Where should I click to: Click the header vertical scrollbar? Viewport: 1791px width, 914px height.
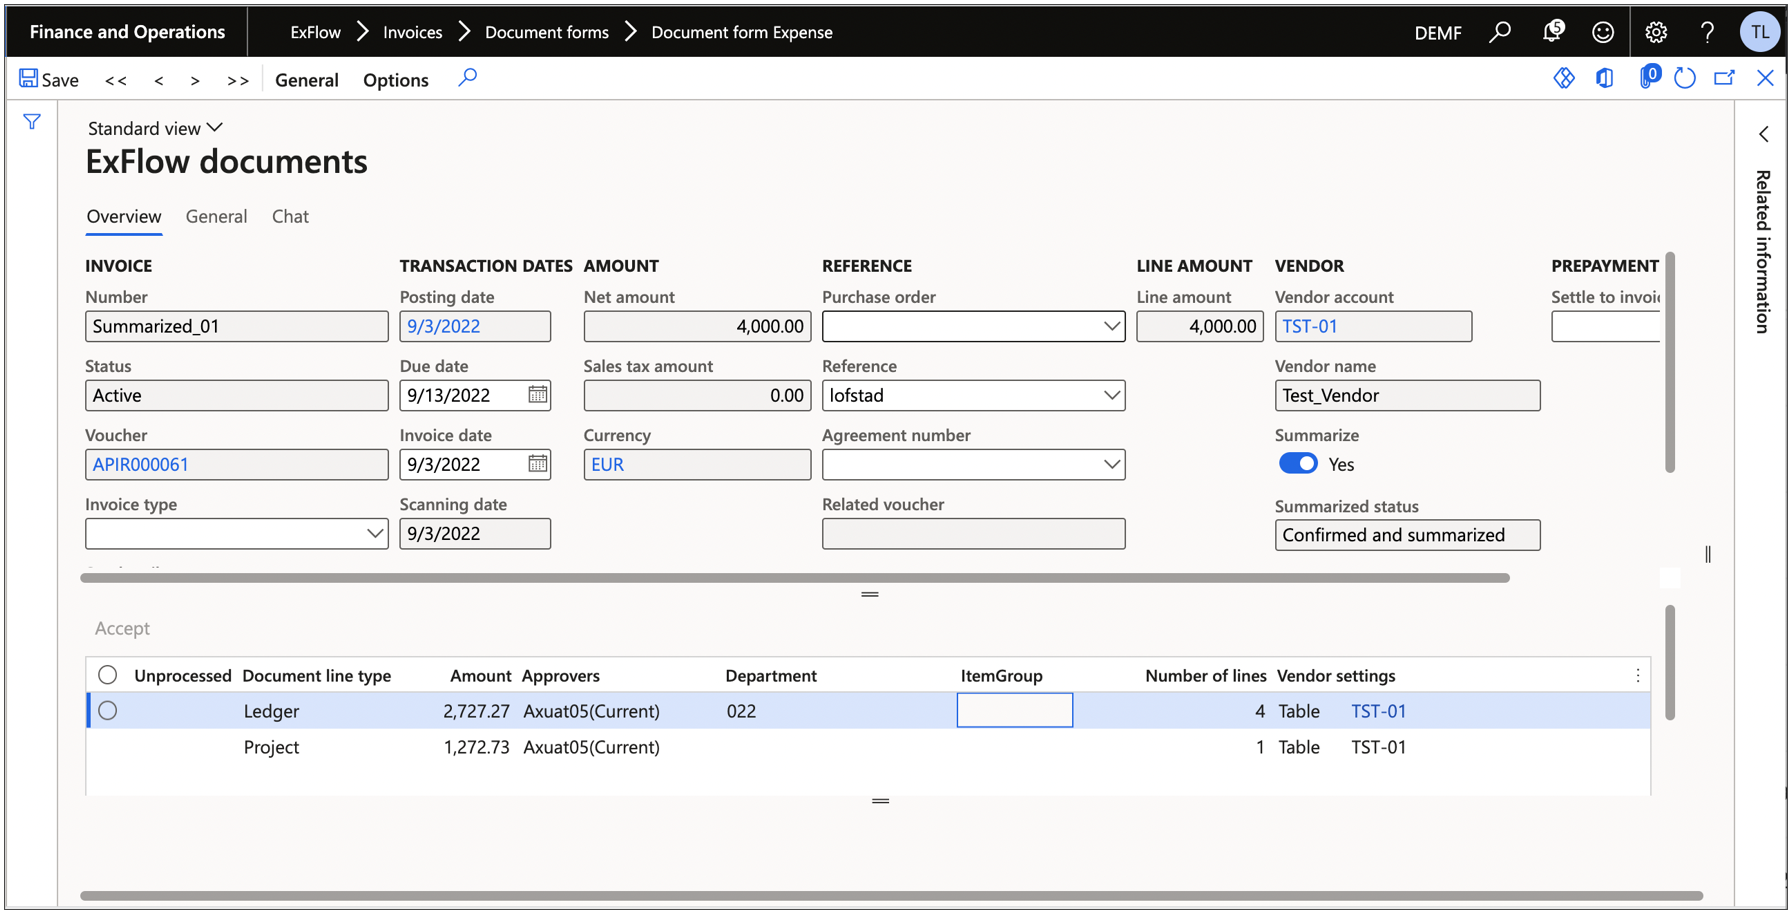(1670, 362)
